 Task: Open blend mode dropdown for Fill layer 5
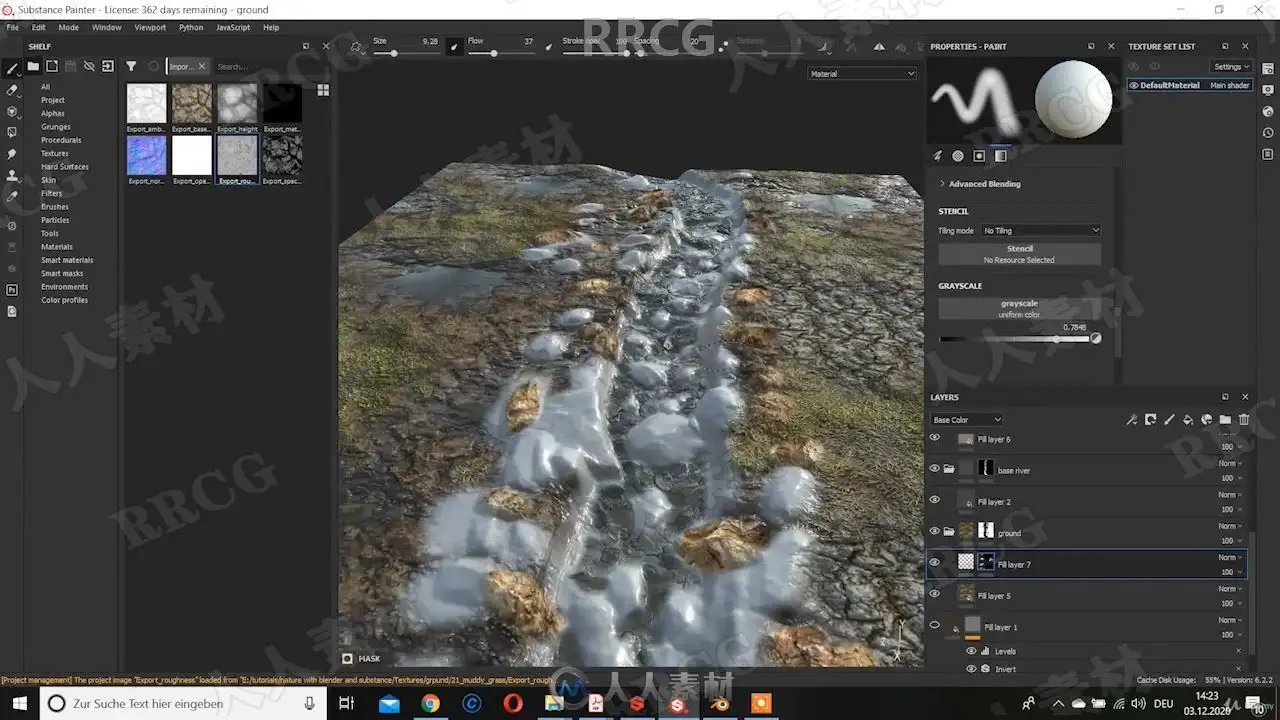pos(1230,589)
